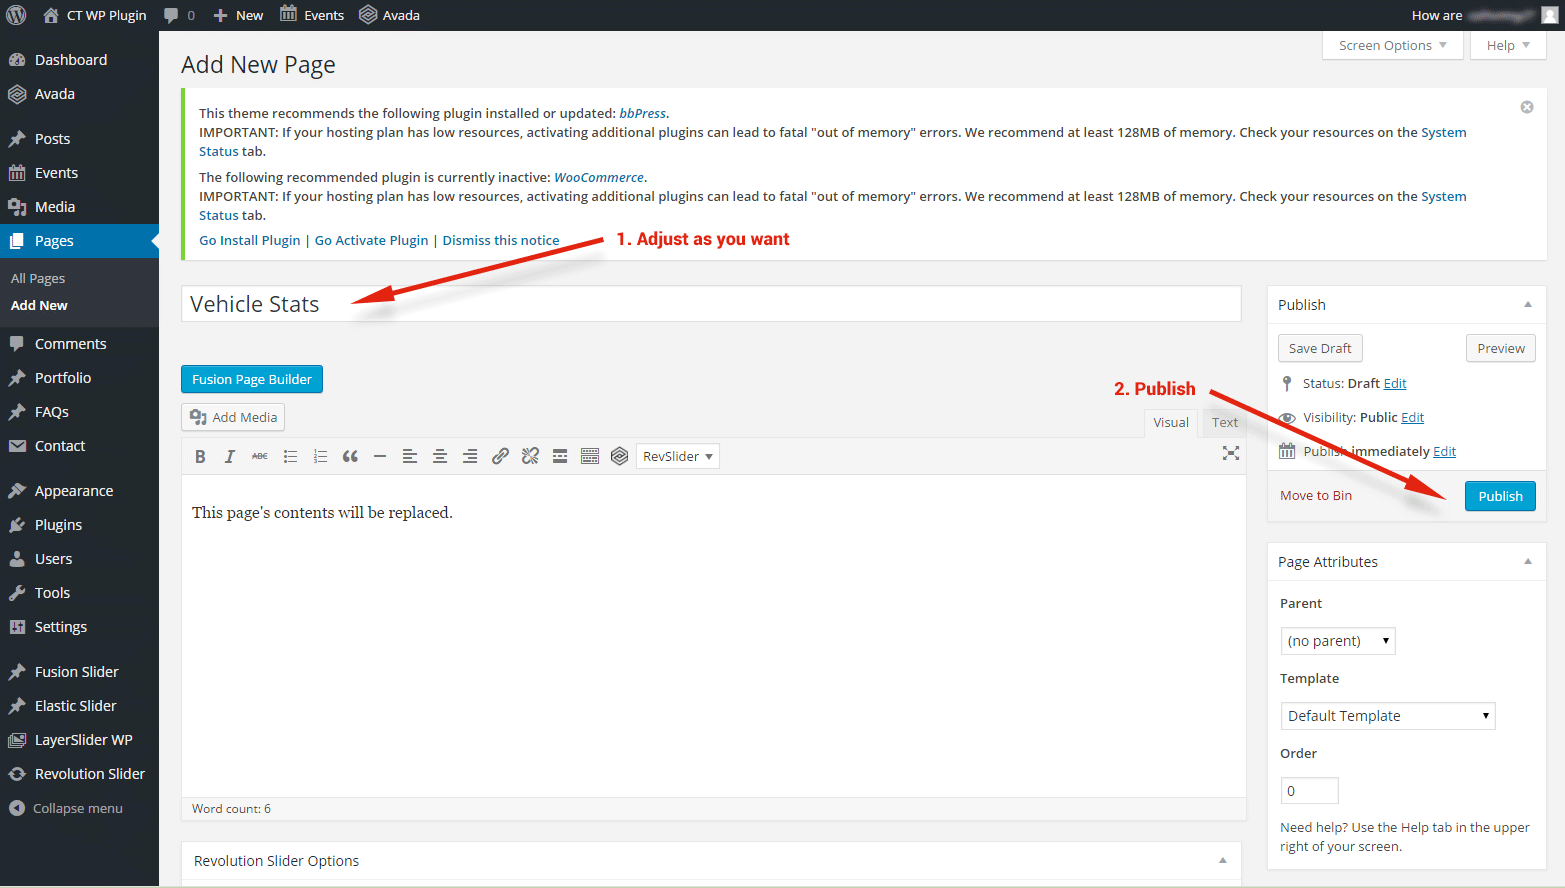
Task: Insert a blockquote with the quote icon
Action: point(350,456)
